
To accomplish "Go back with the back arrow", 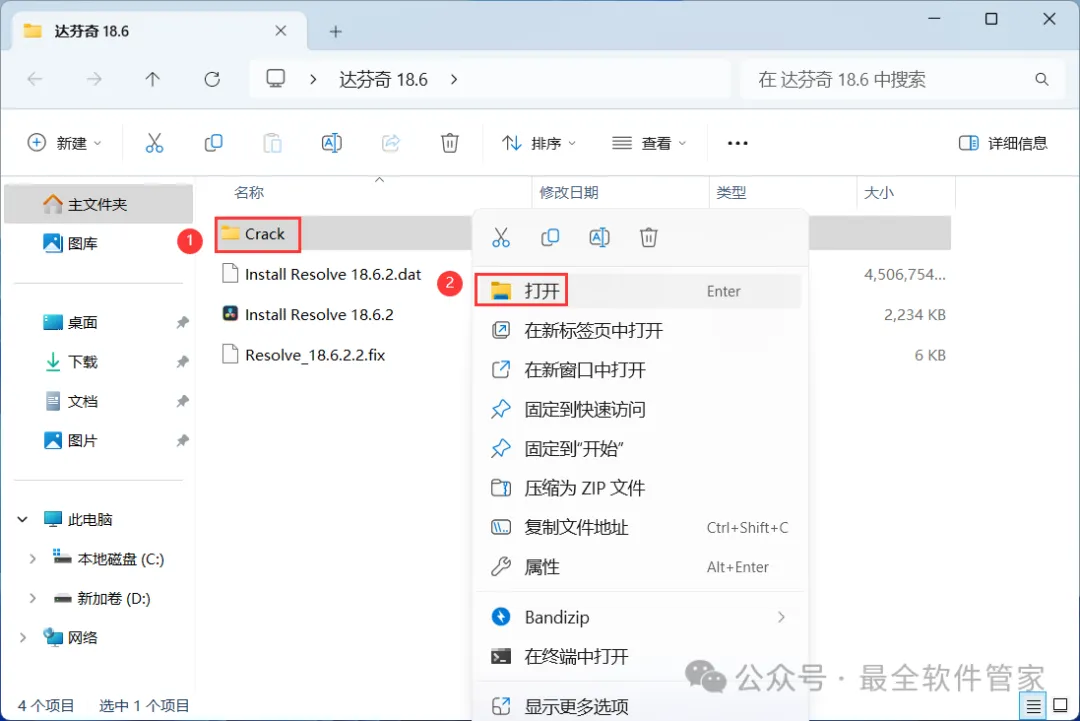I will (35, 79).
